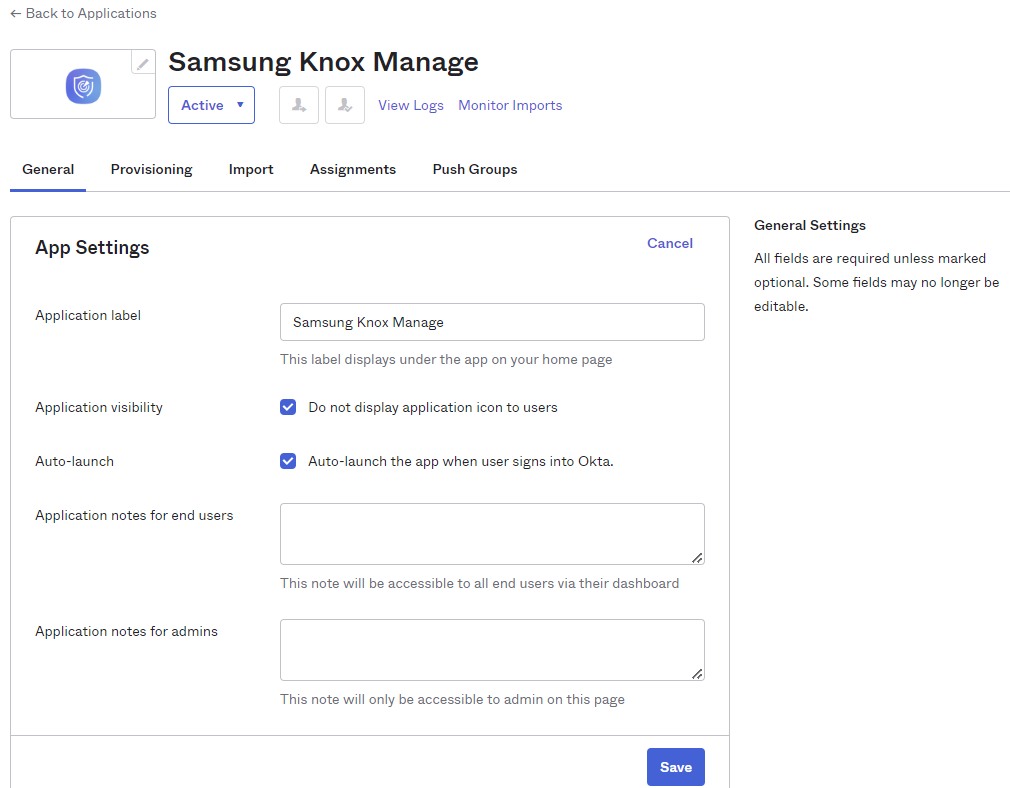
Task: Open the Active status dropdown
Action: 211,105
